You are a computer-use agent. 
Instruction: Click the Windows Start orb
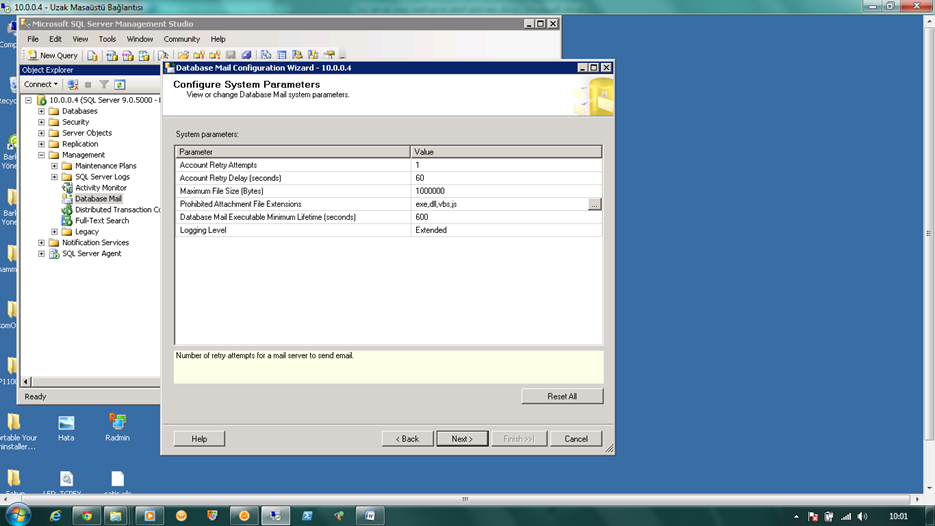coord(17,515)
